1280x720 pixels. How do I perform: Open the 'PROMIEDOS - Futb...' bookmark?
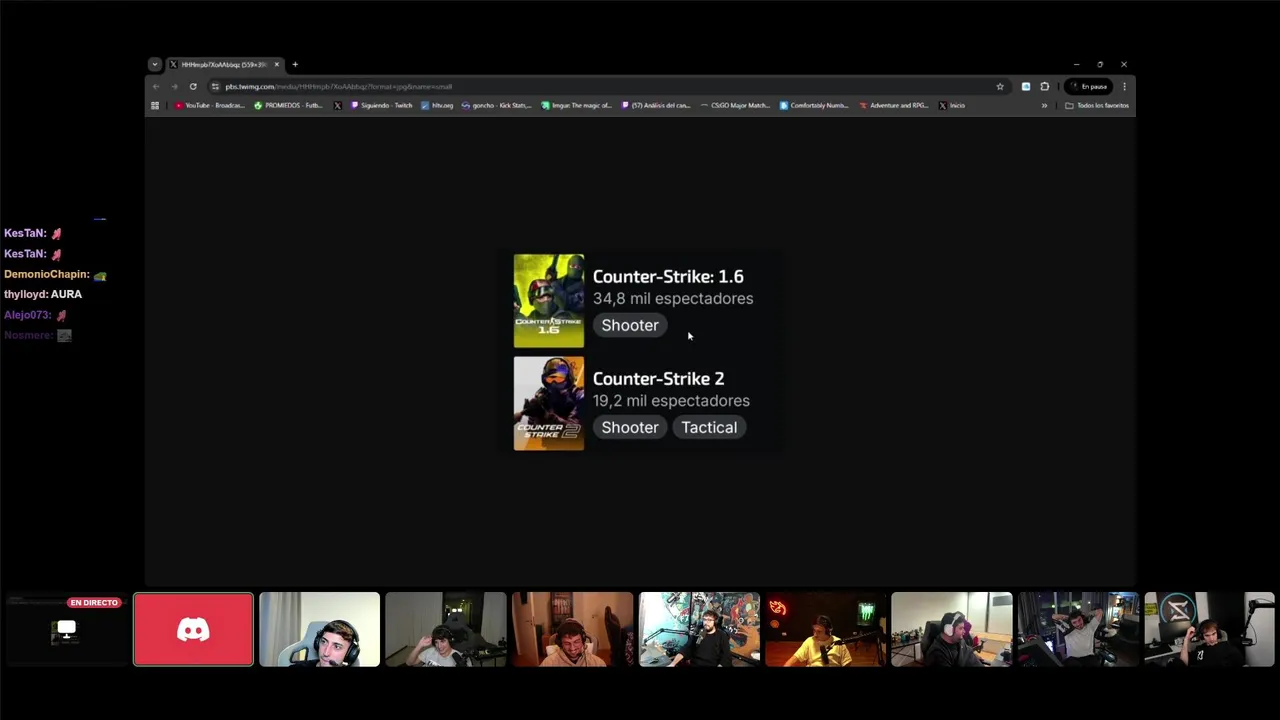(288, 105)
